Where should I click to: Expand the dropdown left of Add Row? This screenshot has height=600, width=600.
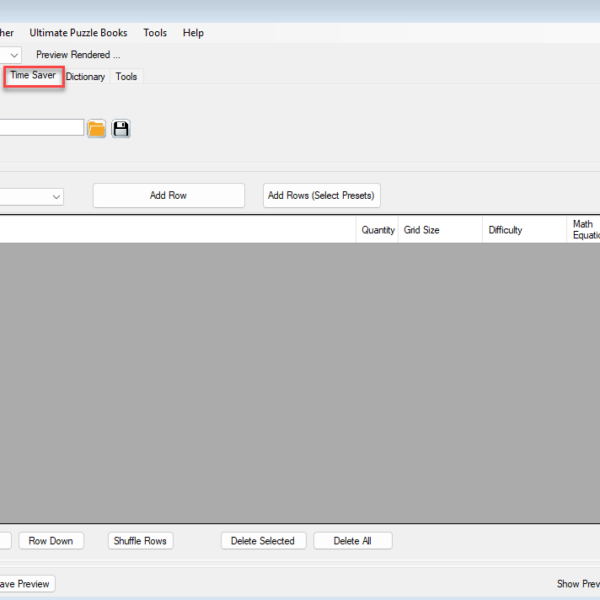coord(55,196)
